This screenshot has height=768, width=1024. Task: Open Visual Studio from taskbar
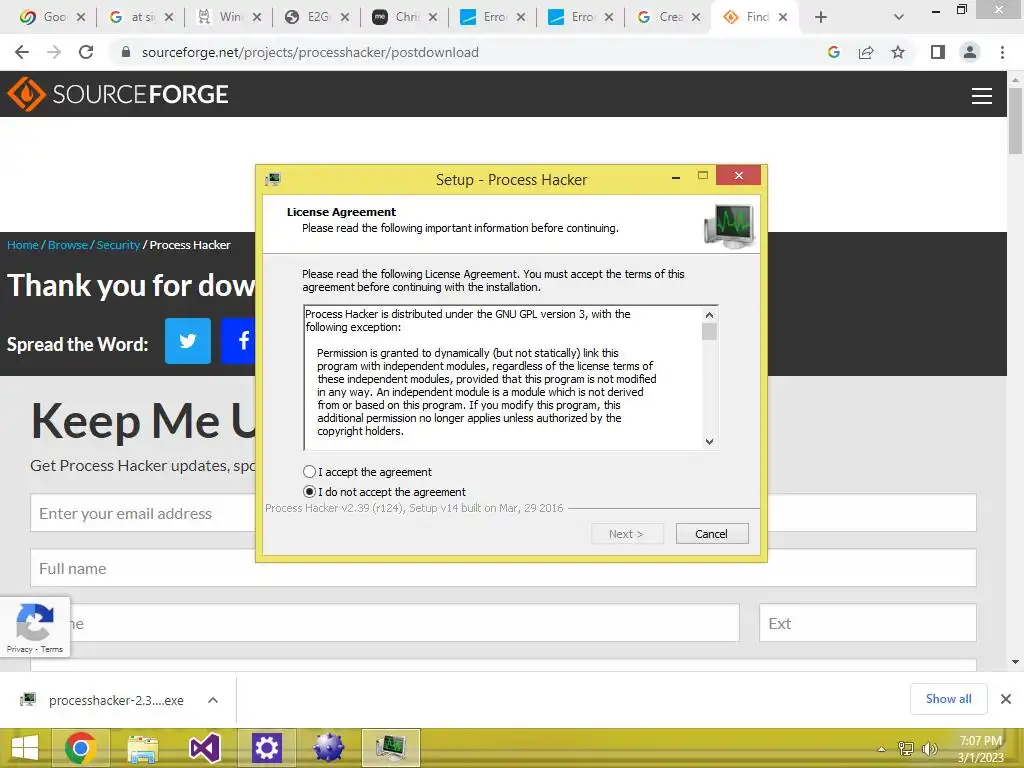204,748
